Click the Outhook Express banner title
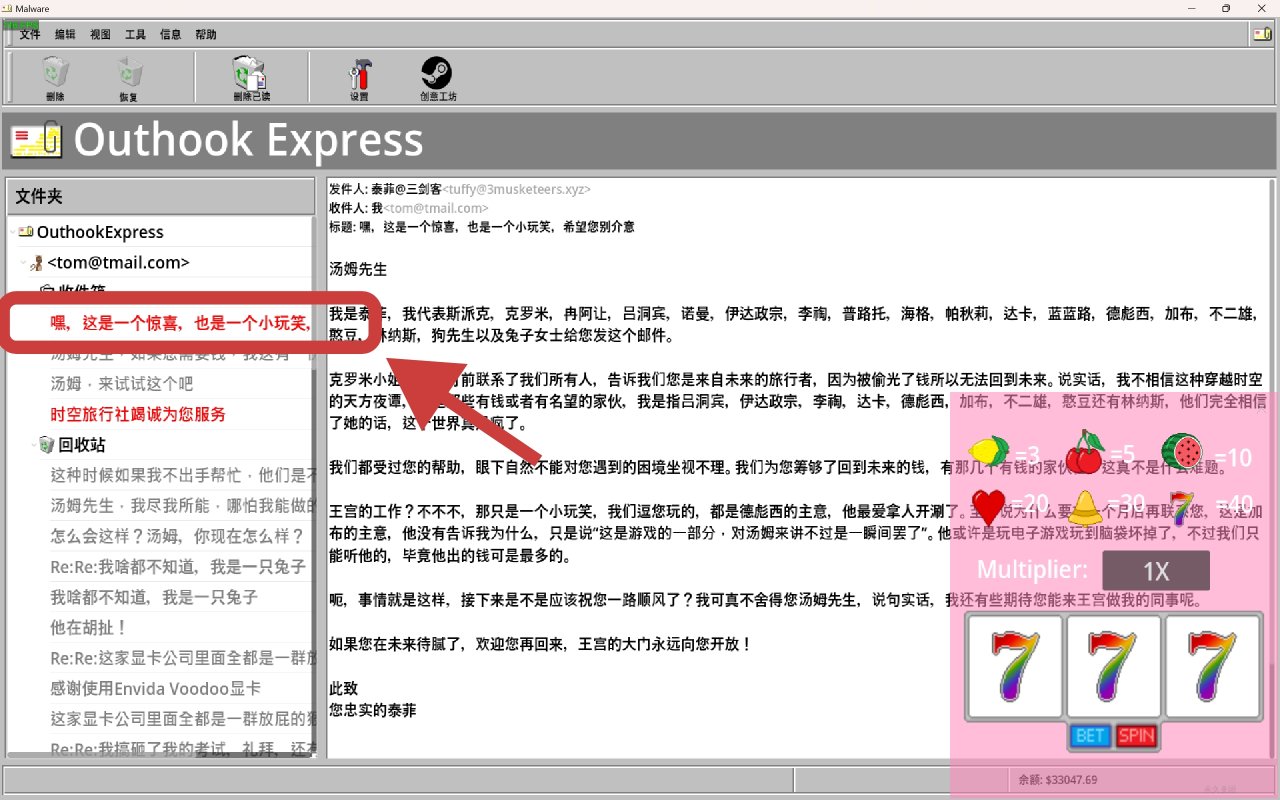 coord(248,140)
